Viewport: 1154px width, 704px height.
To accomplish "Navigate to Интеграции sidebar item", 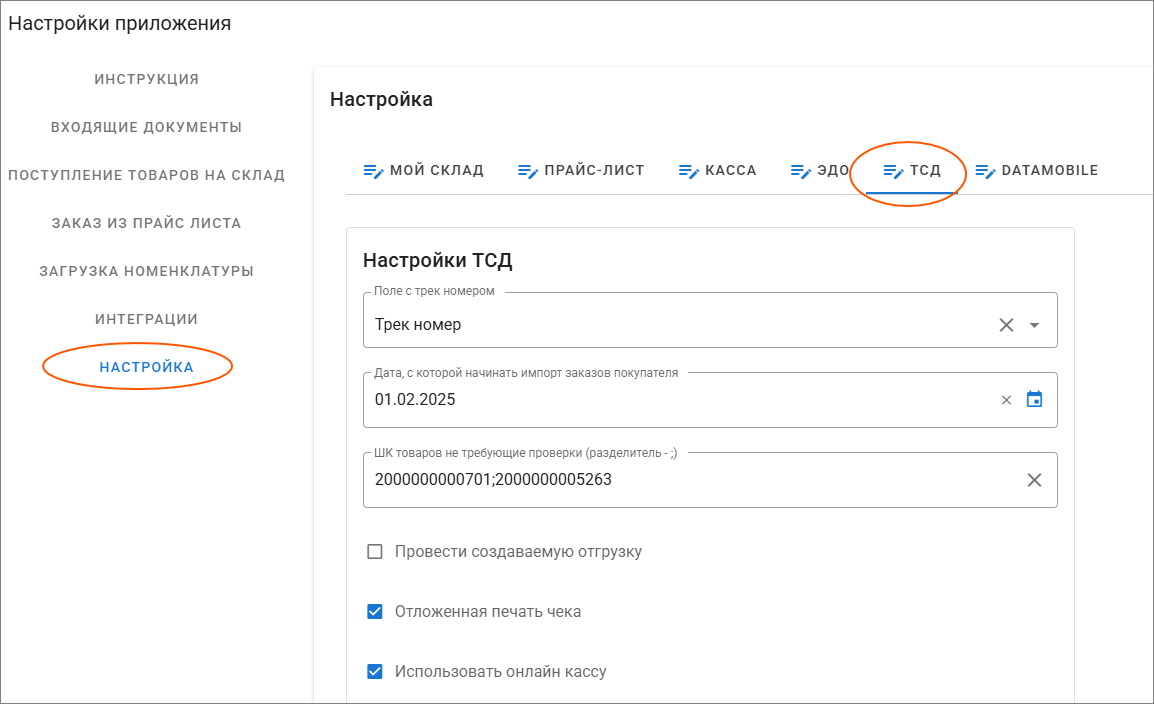I will [147, 319].
